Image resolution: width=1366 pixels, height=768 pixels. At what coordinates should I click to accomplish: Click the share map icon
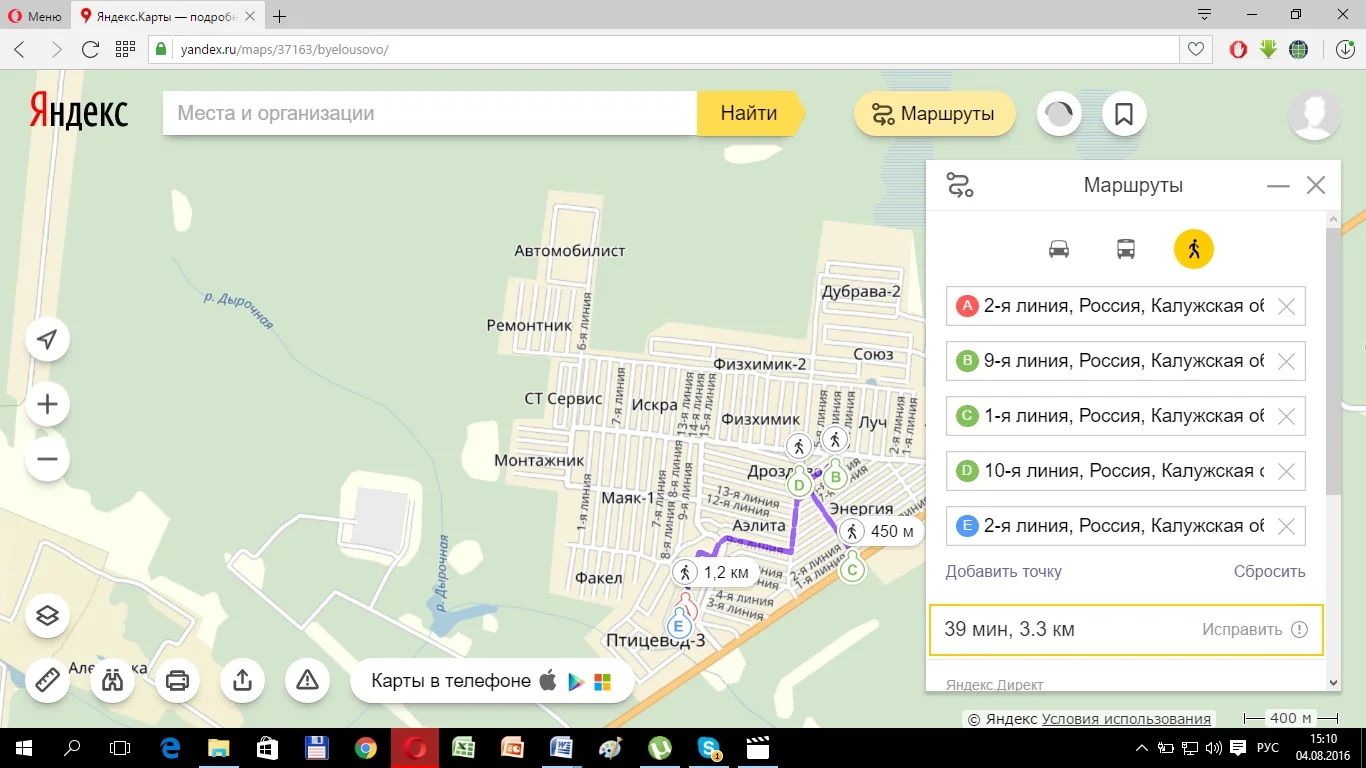point(242,680)
